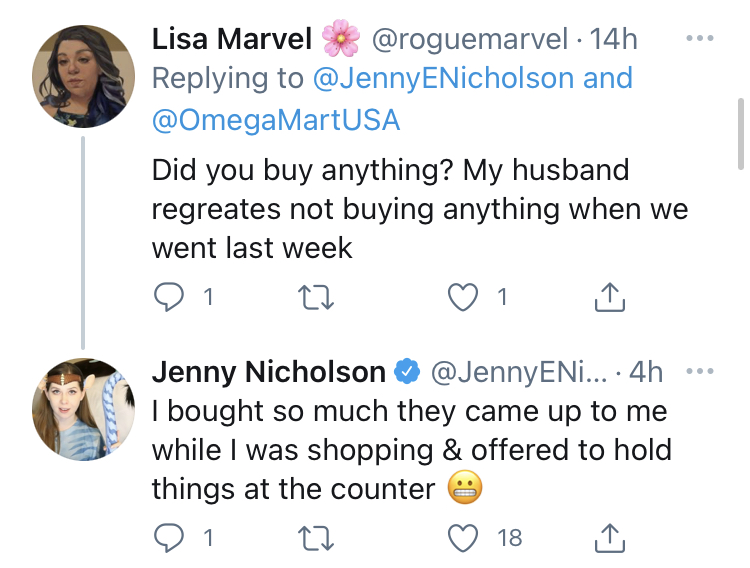Viewport: 750px width, 568px height.
Task: Reply to Jenny Nicholson's tweet
Action: tap(168, 538)
